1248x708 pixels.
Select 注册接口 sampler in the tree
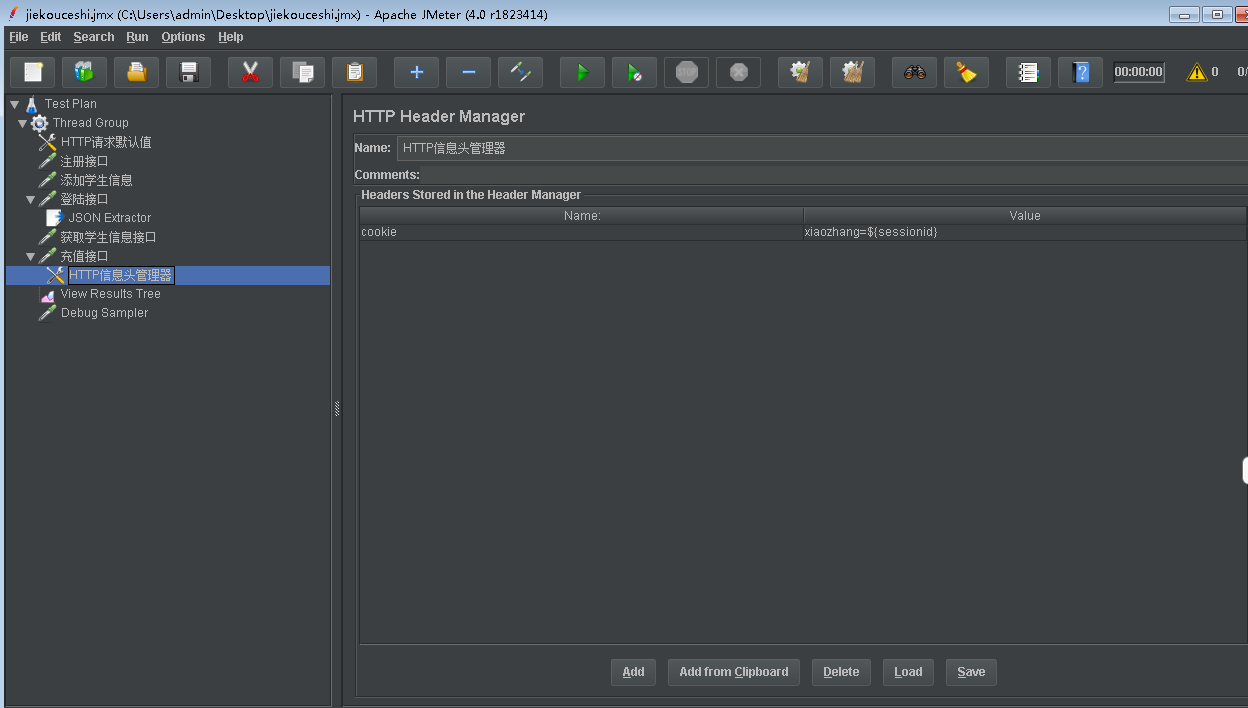[x=84, y=161]
